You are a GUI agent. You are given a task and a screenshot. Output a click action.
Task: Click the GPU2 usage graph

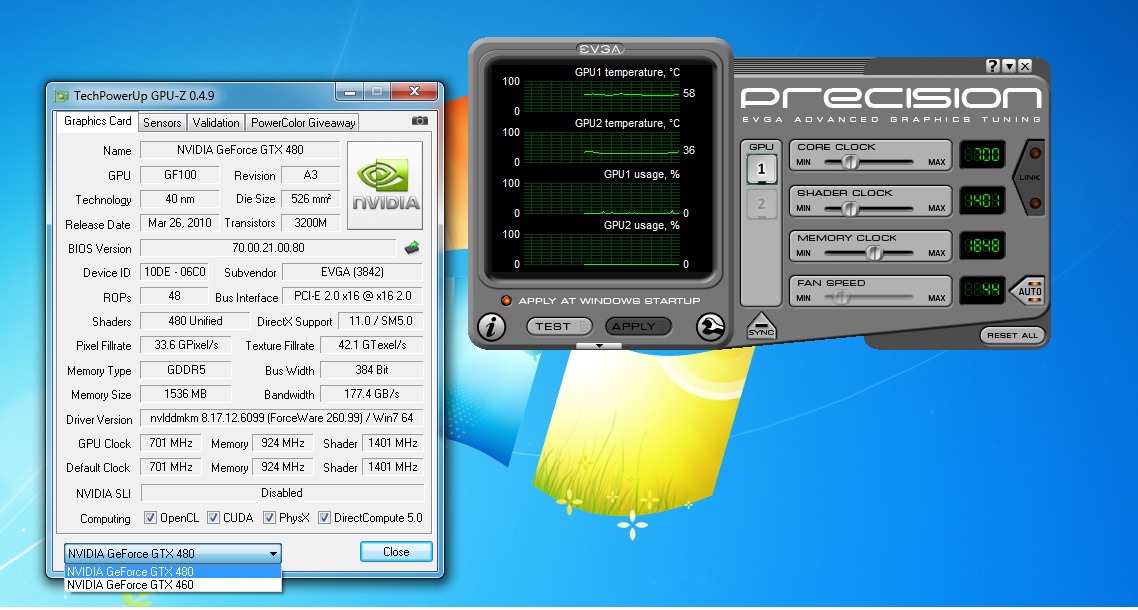click(601, 248)
